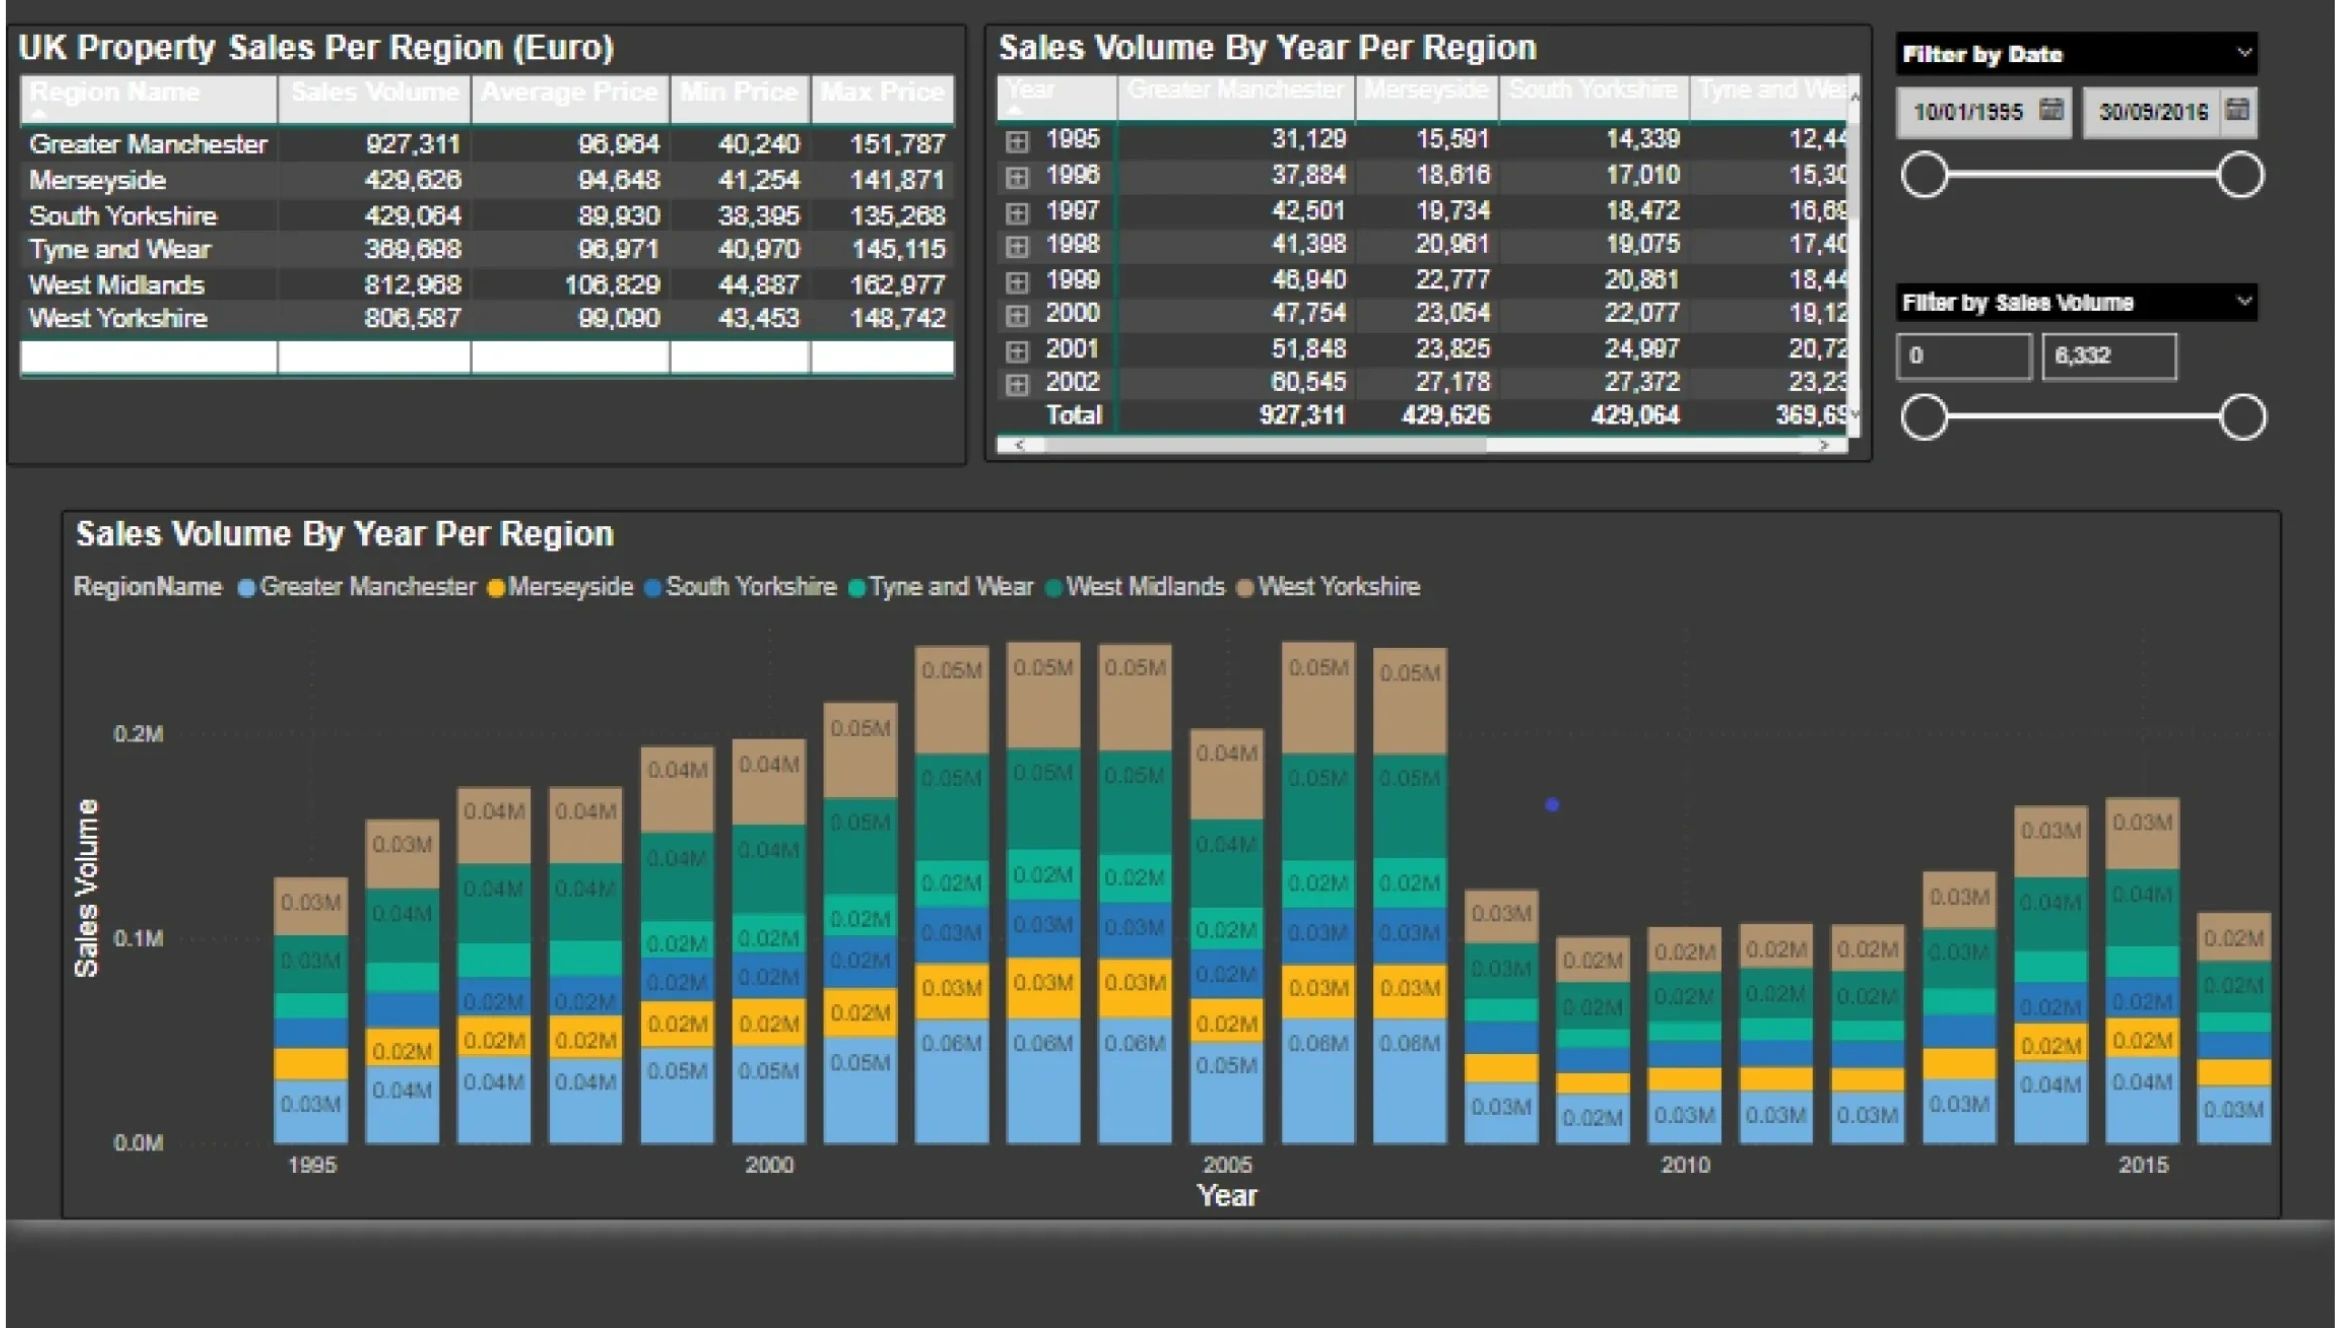The height and width of the screenshot is (1328, 2335).
Task: Click the UK Property Sales Per Region title
Action: pyautogui.click(x=316, y=48)
